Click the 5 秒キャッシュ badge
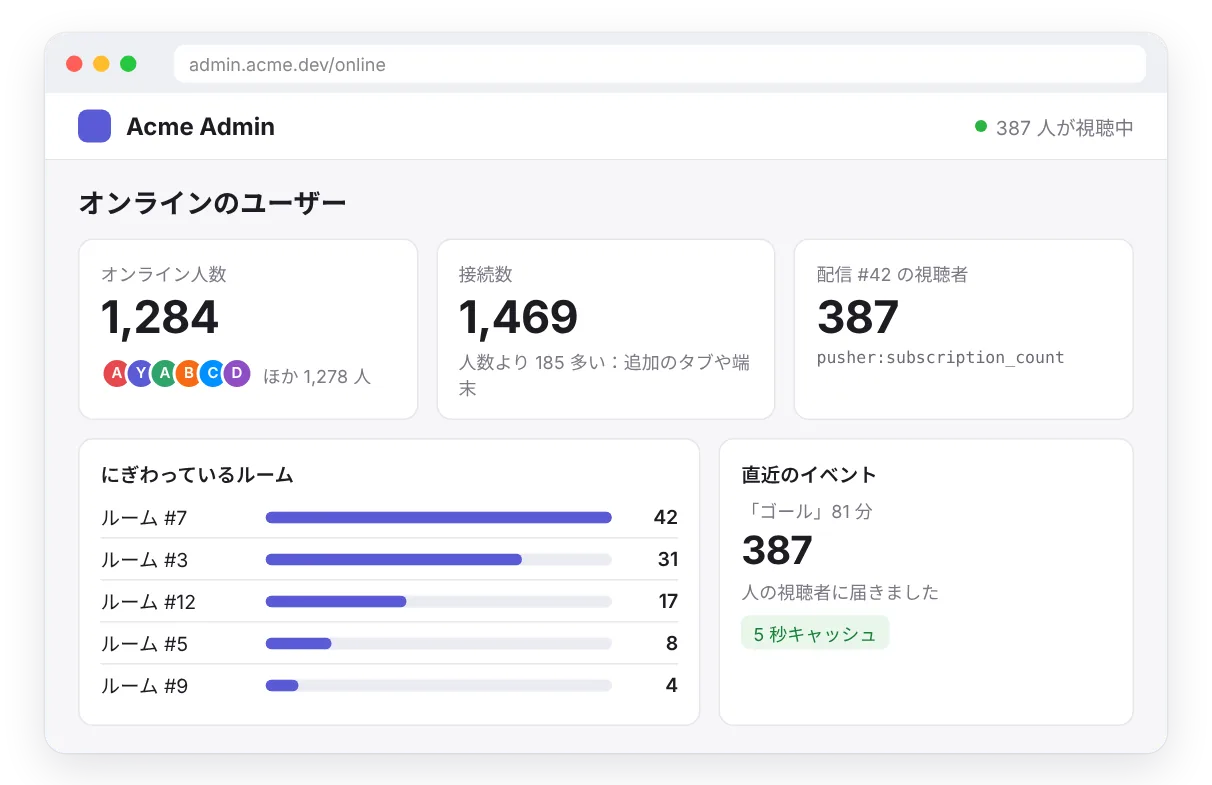 [x=815, y=634]
